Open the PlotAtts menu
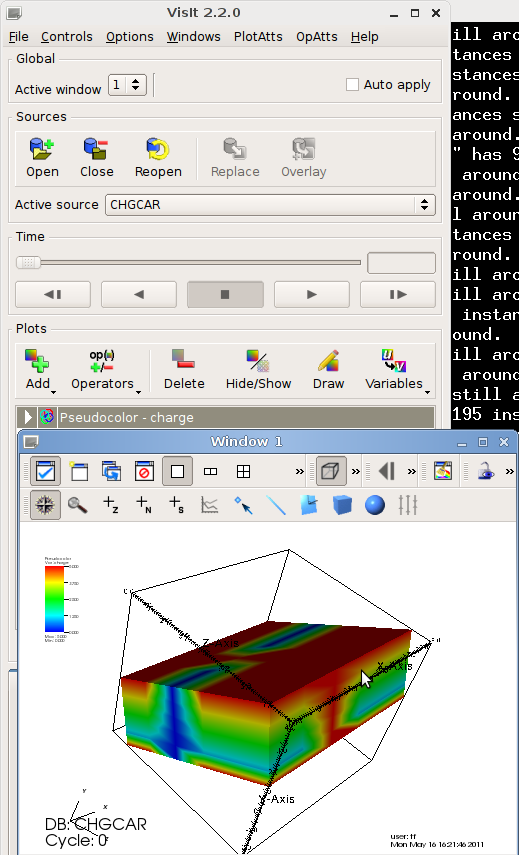 pos(258,37)
